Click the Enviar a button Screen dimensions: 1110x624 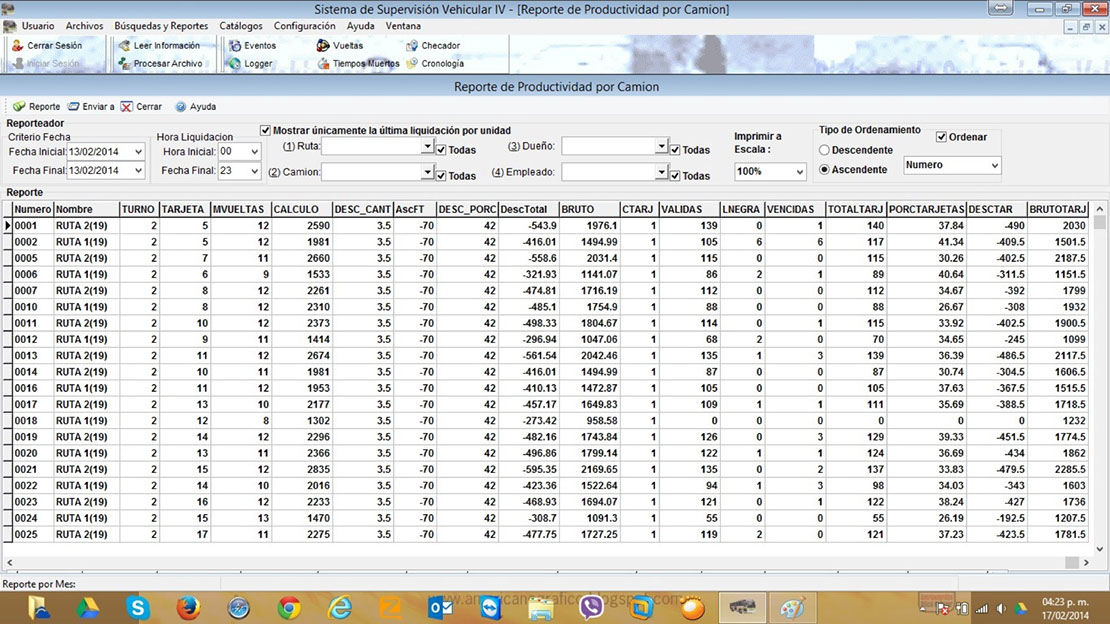pos(91,106)
